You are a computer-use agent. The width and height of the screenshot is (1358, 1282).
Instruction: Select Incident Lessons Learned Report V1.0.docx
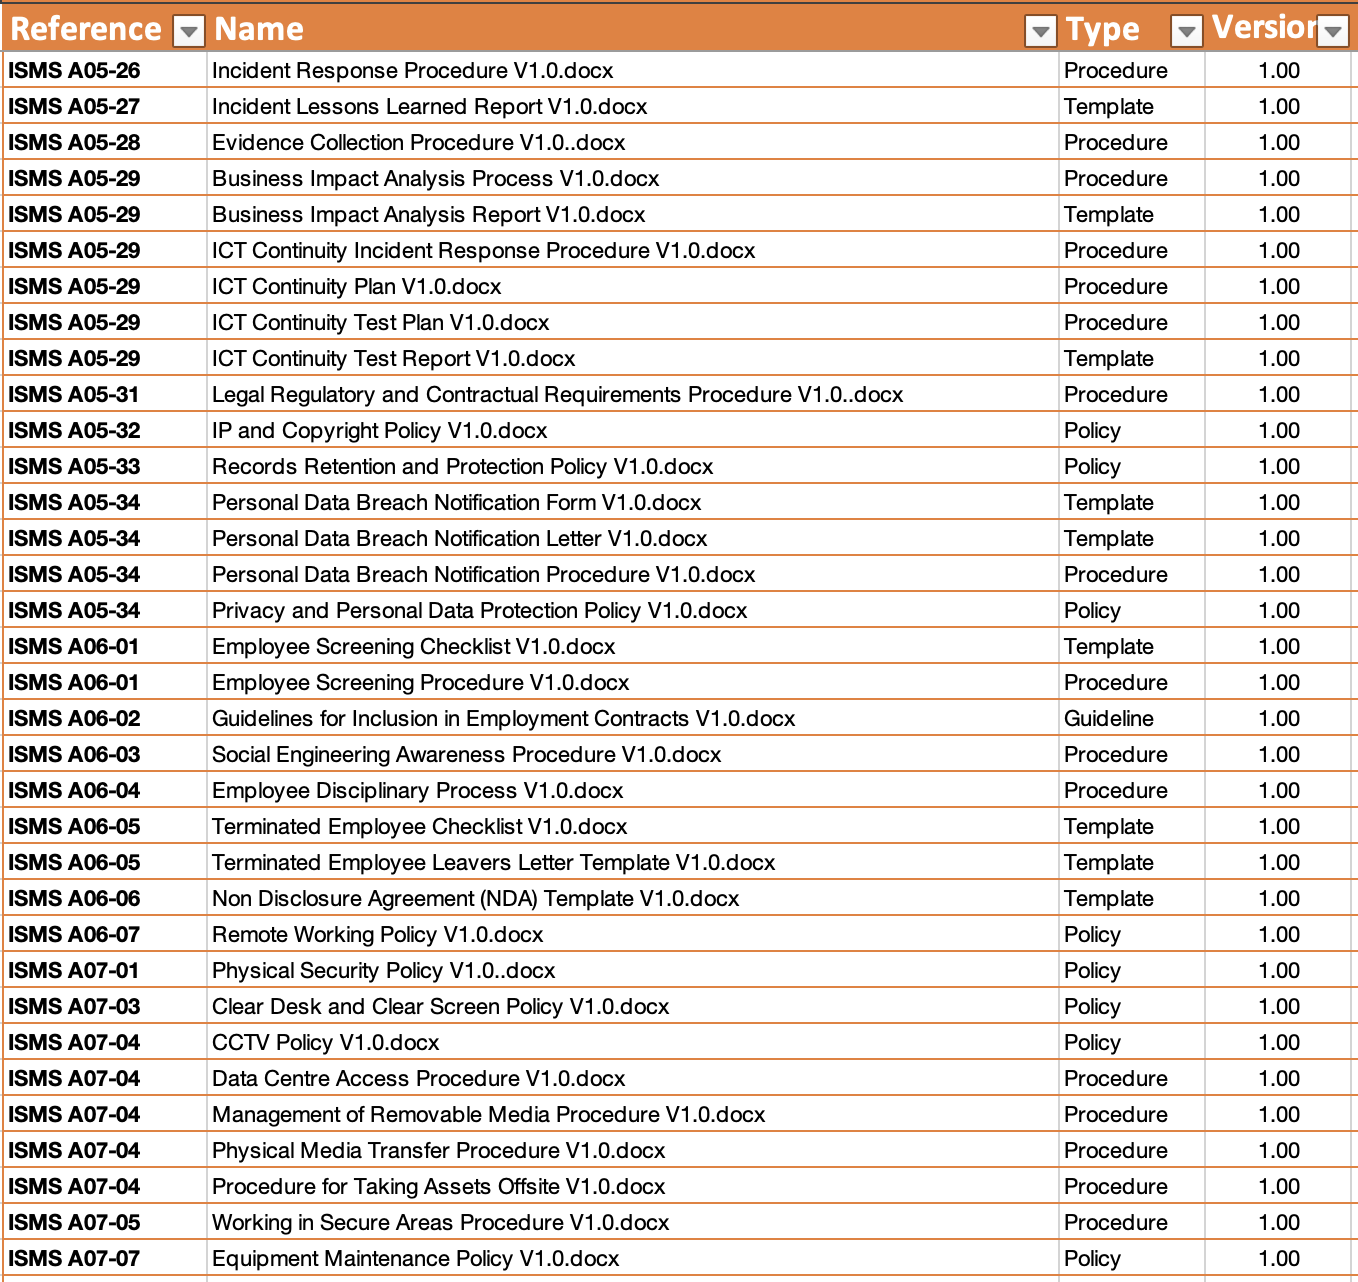pyautogui.click(x=633, y=107)
